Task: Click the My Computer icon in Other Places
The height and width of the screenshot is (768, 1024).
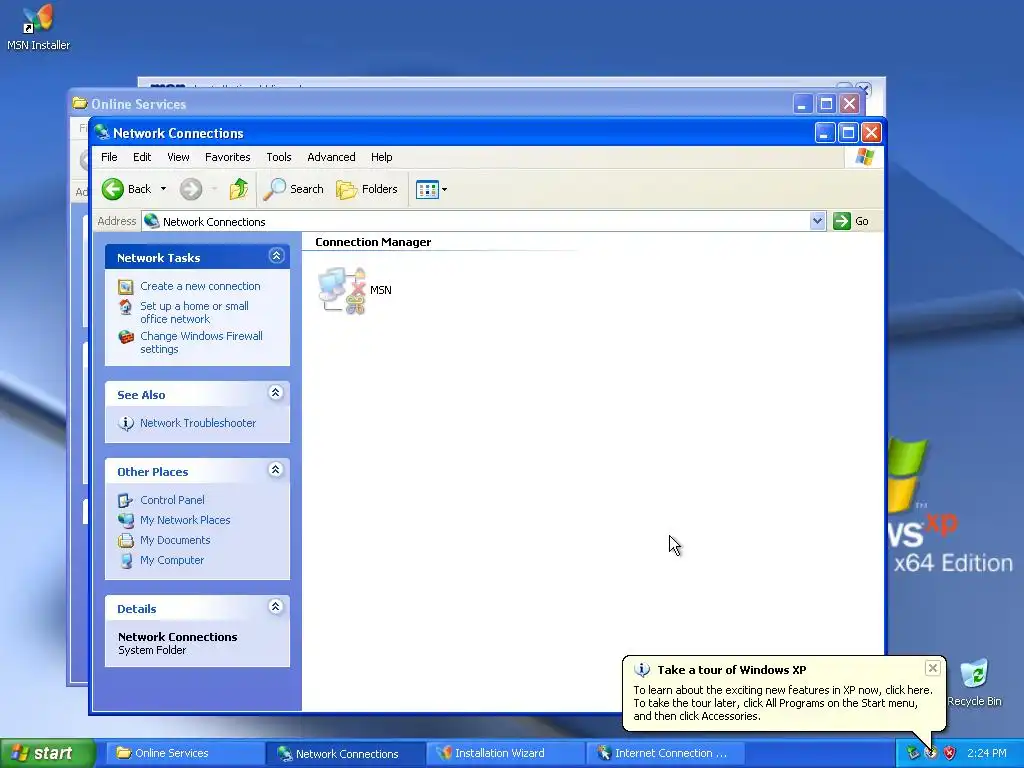Action: (x=126, y=560)
